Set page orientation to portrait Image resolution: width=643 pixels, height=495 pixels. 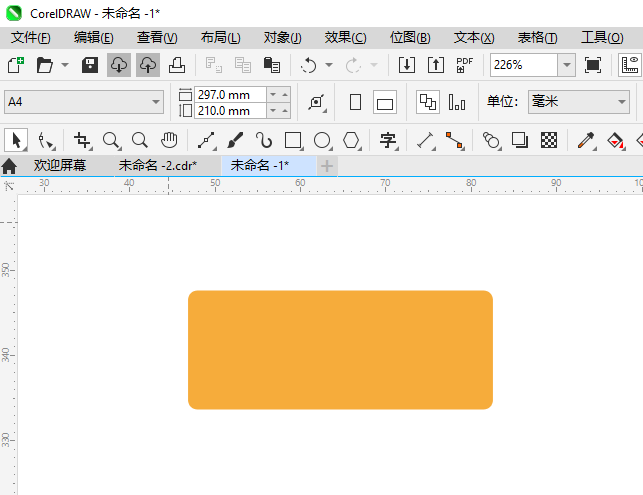356,102
